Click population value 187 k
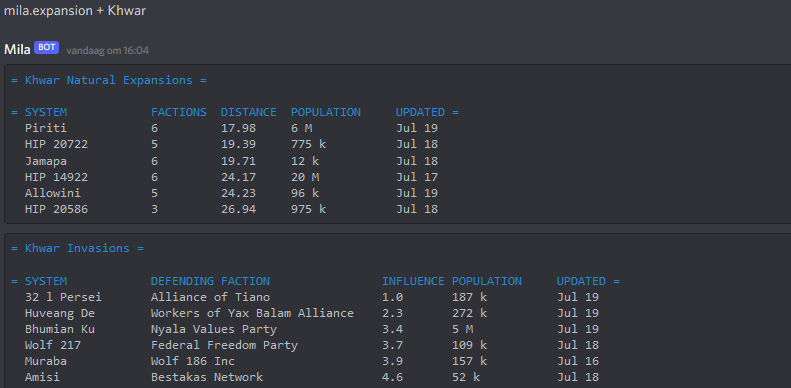 (x=469, y=297)
